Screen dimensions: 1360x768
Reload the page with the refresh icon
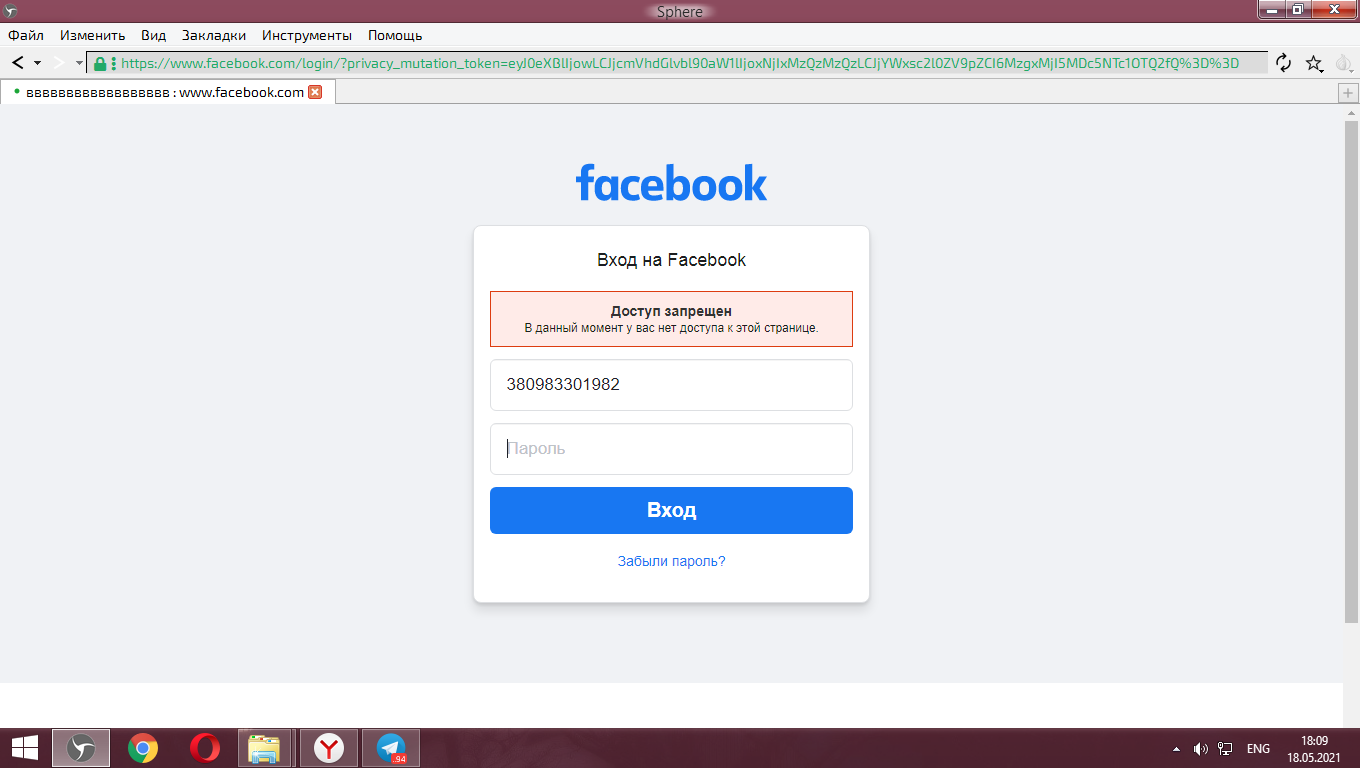click(x=1284, y=63)
